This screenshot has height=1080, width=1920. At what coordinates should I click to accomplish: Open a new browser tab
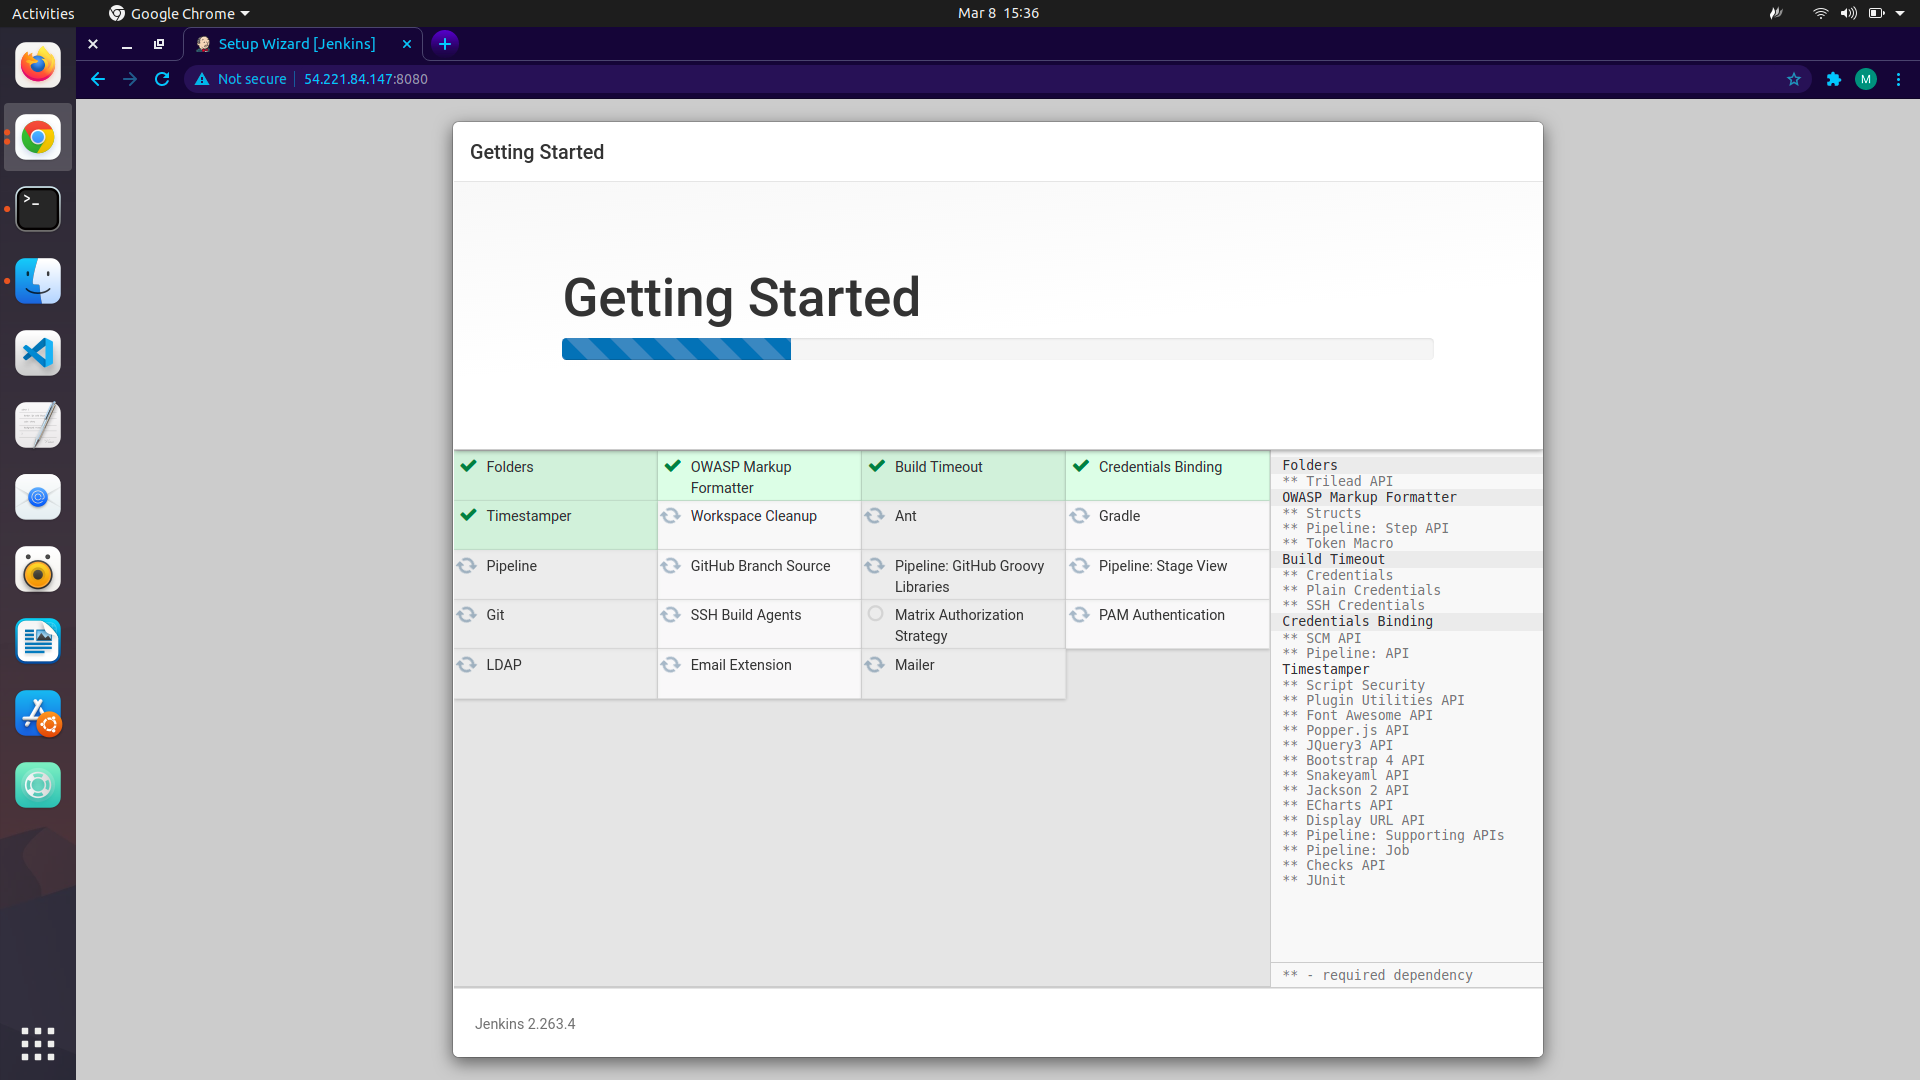click(x=445, y=43)
